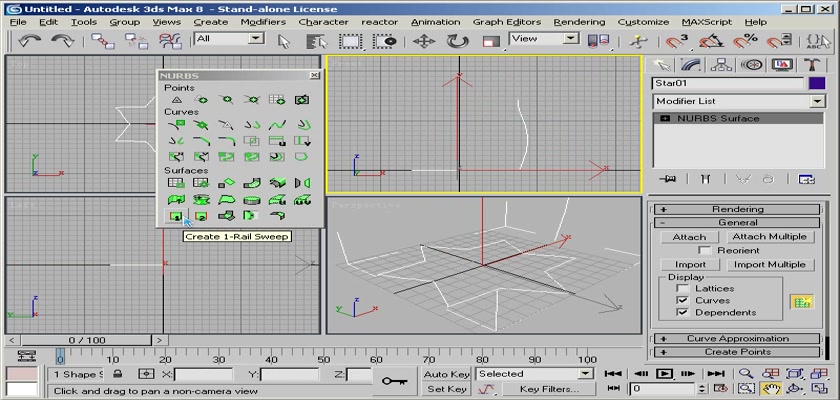840x400 pixels.
Task: Expand the Curve Approximation rollout
Action: [737, 338]
